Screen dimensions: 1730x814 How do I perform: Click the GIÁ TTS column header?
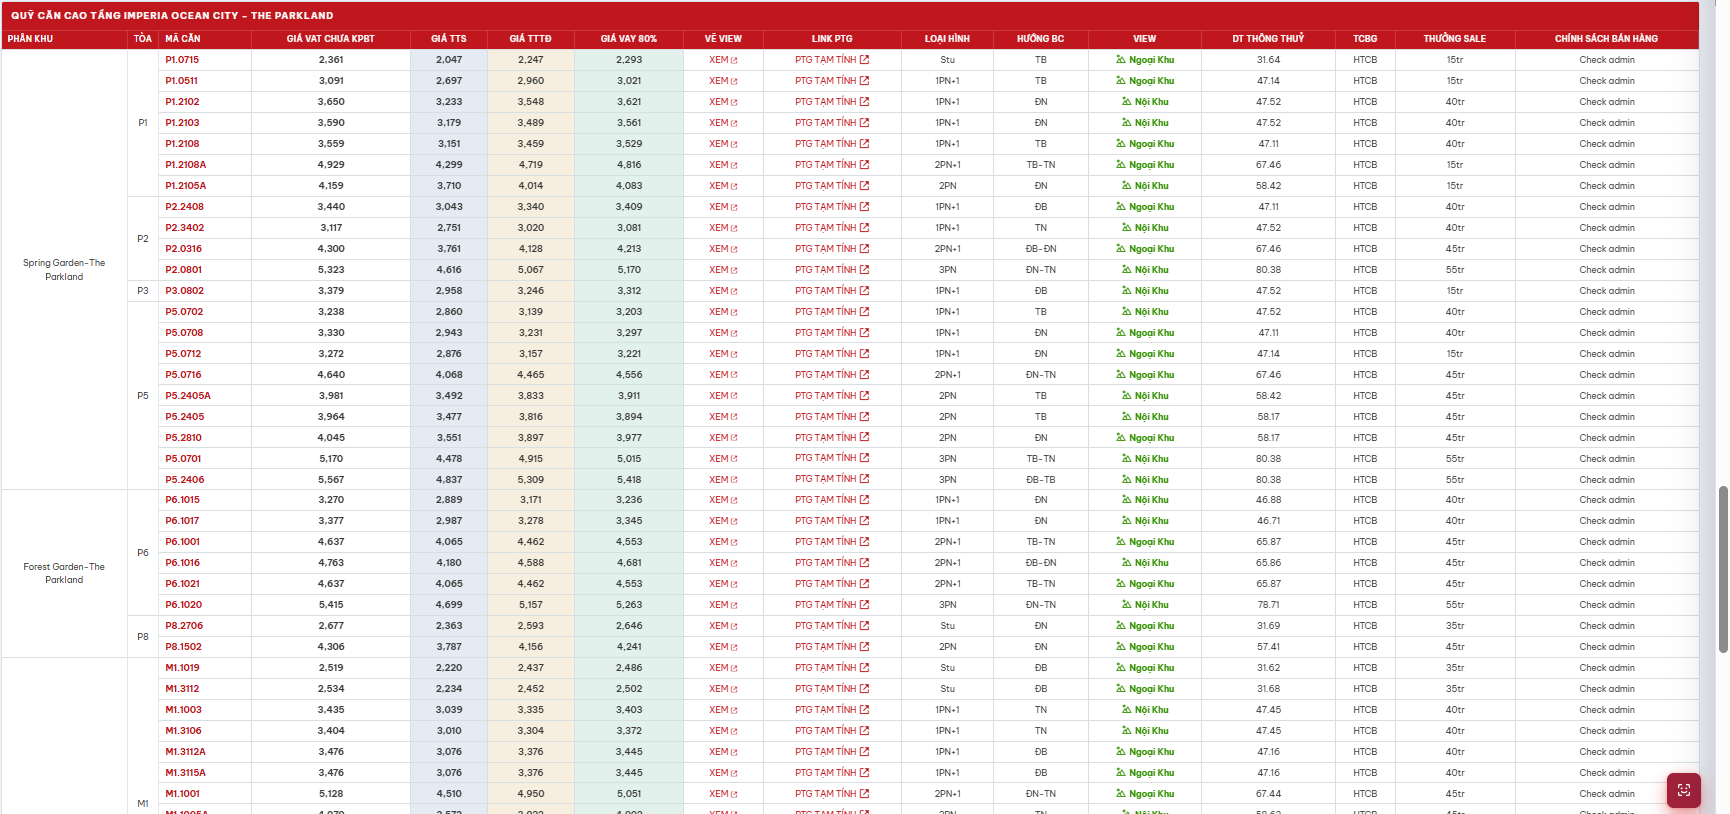[x=449, y=39]
